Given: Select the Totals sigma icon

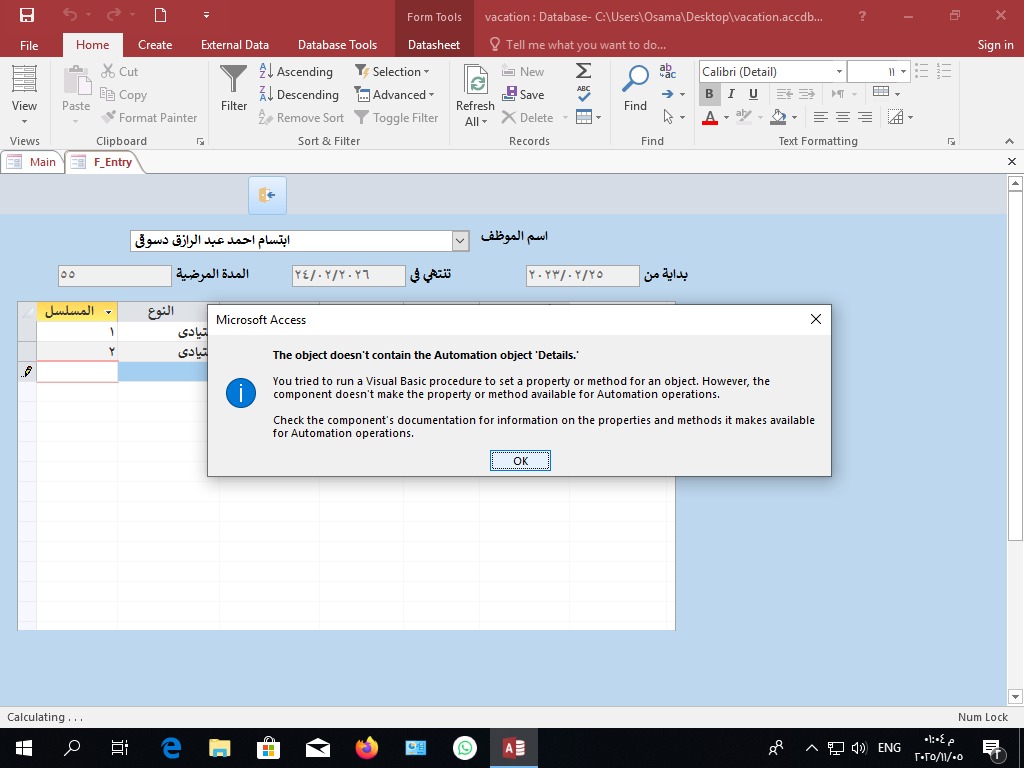Looking at the screenshot, I should click(x=582, y=70).
